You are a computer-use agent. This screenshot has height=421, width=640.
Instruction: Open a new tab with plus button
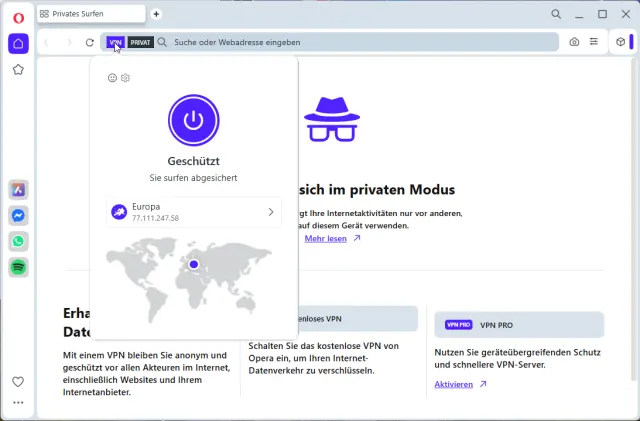(x=156, y=14)
